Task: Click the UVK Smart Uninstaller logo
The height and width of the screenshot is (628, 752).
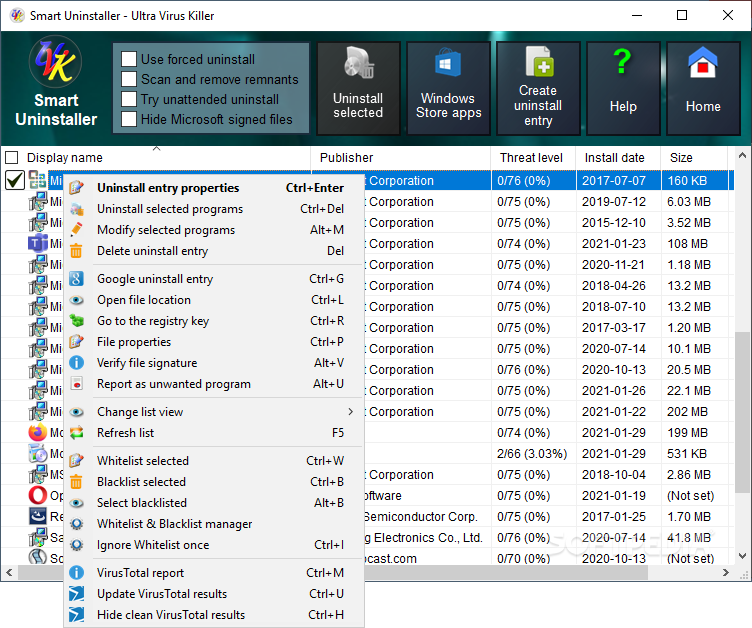Action: coord(56,62)
